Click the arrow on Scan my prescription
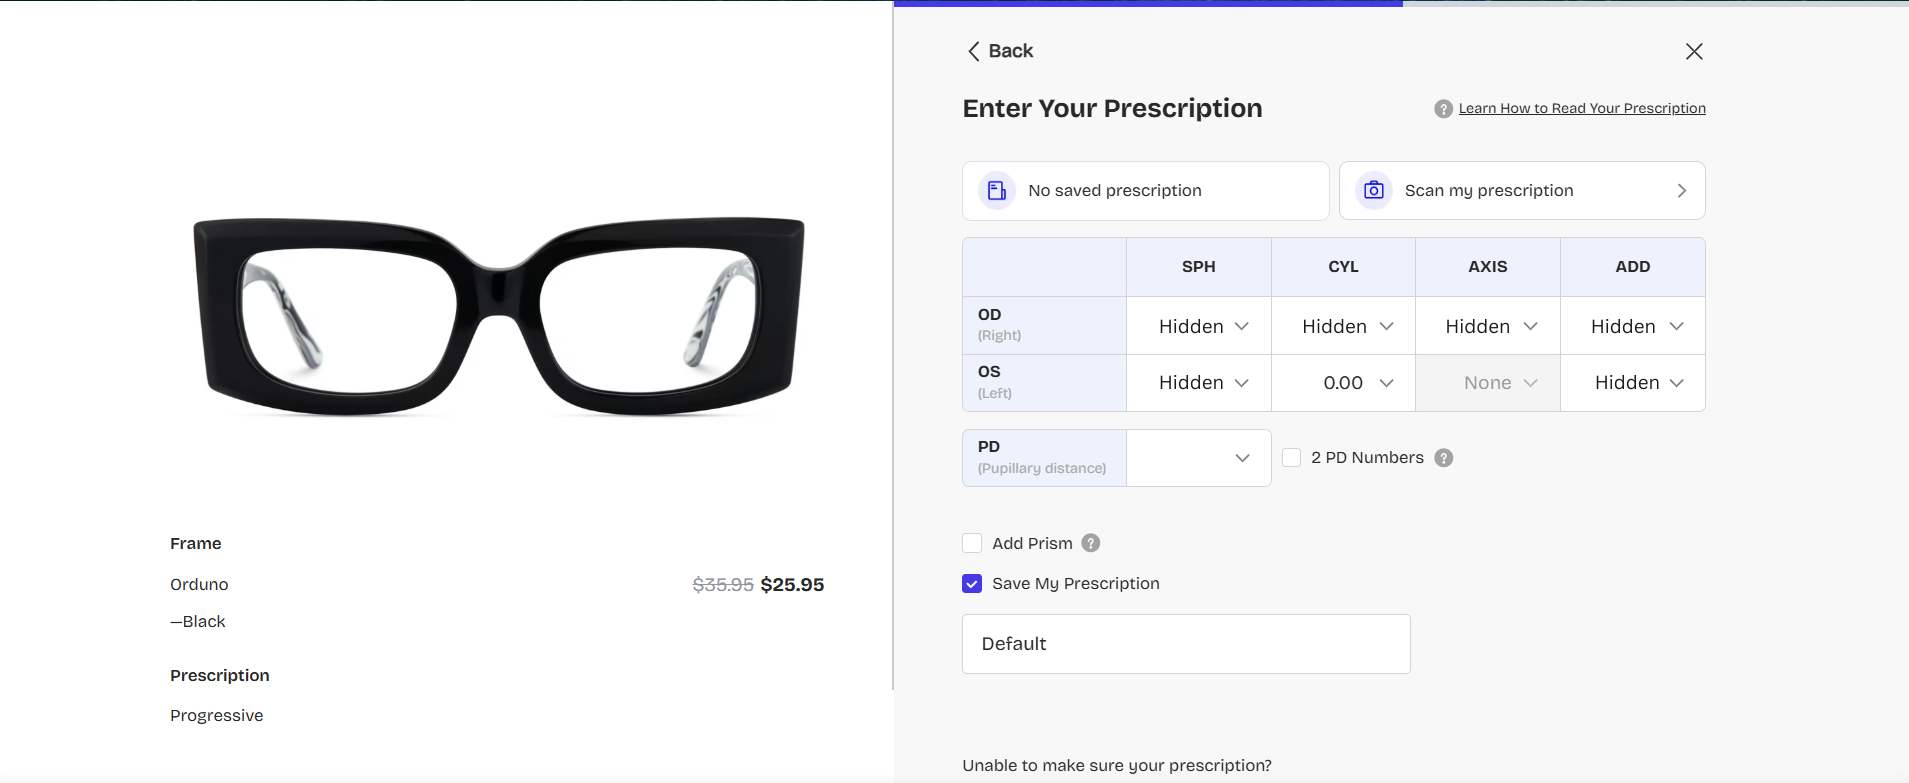 [1682, 190]
